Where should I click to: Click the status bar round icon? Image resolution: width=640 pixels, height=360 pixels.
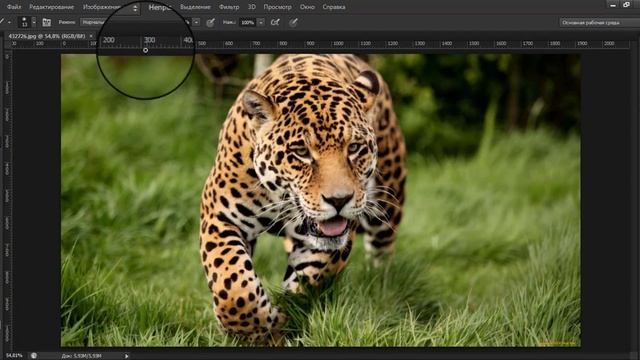(34, 356)
